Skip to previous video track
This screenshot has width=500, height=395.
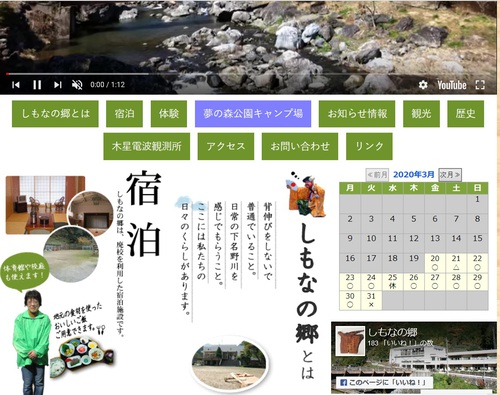(16, 85)
